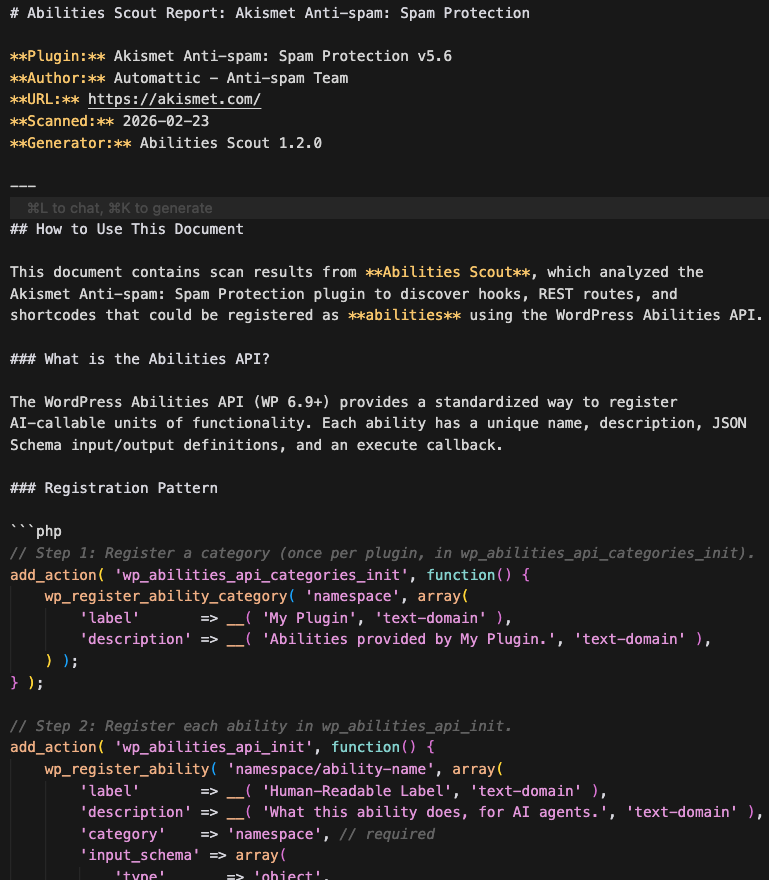This screenshot has height=880, width=769.
Task: Click the '---' horizontal rule line
Action: (23, 186)
